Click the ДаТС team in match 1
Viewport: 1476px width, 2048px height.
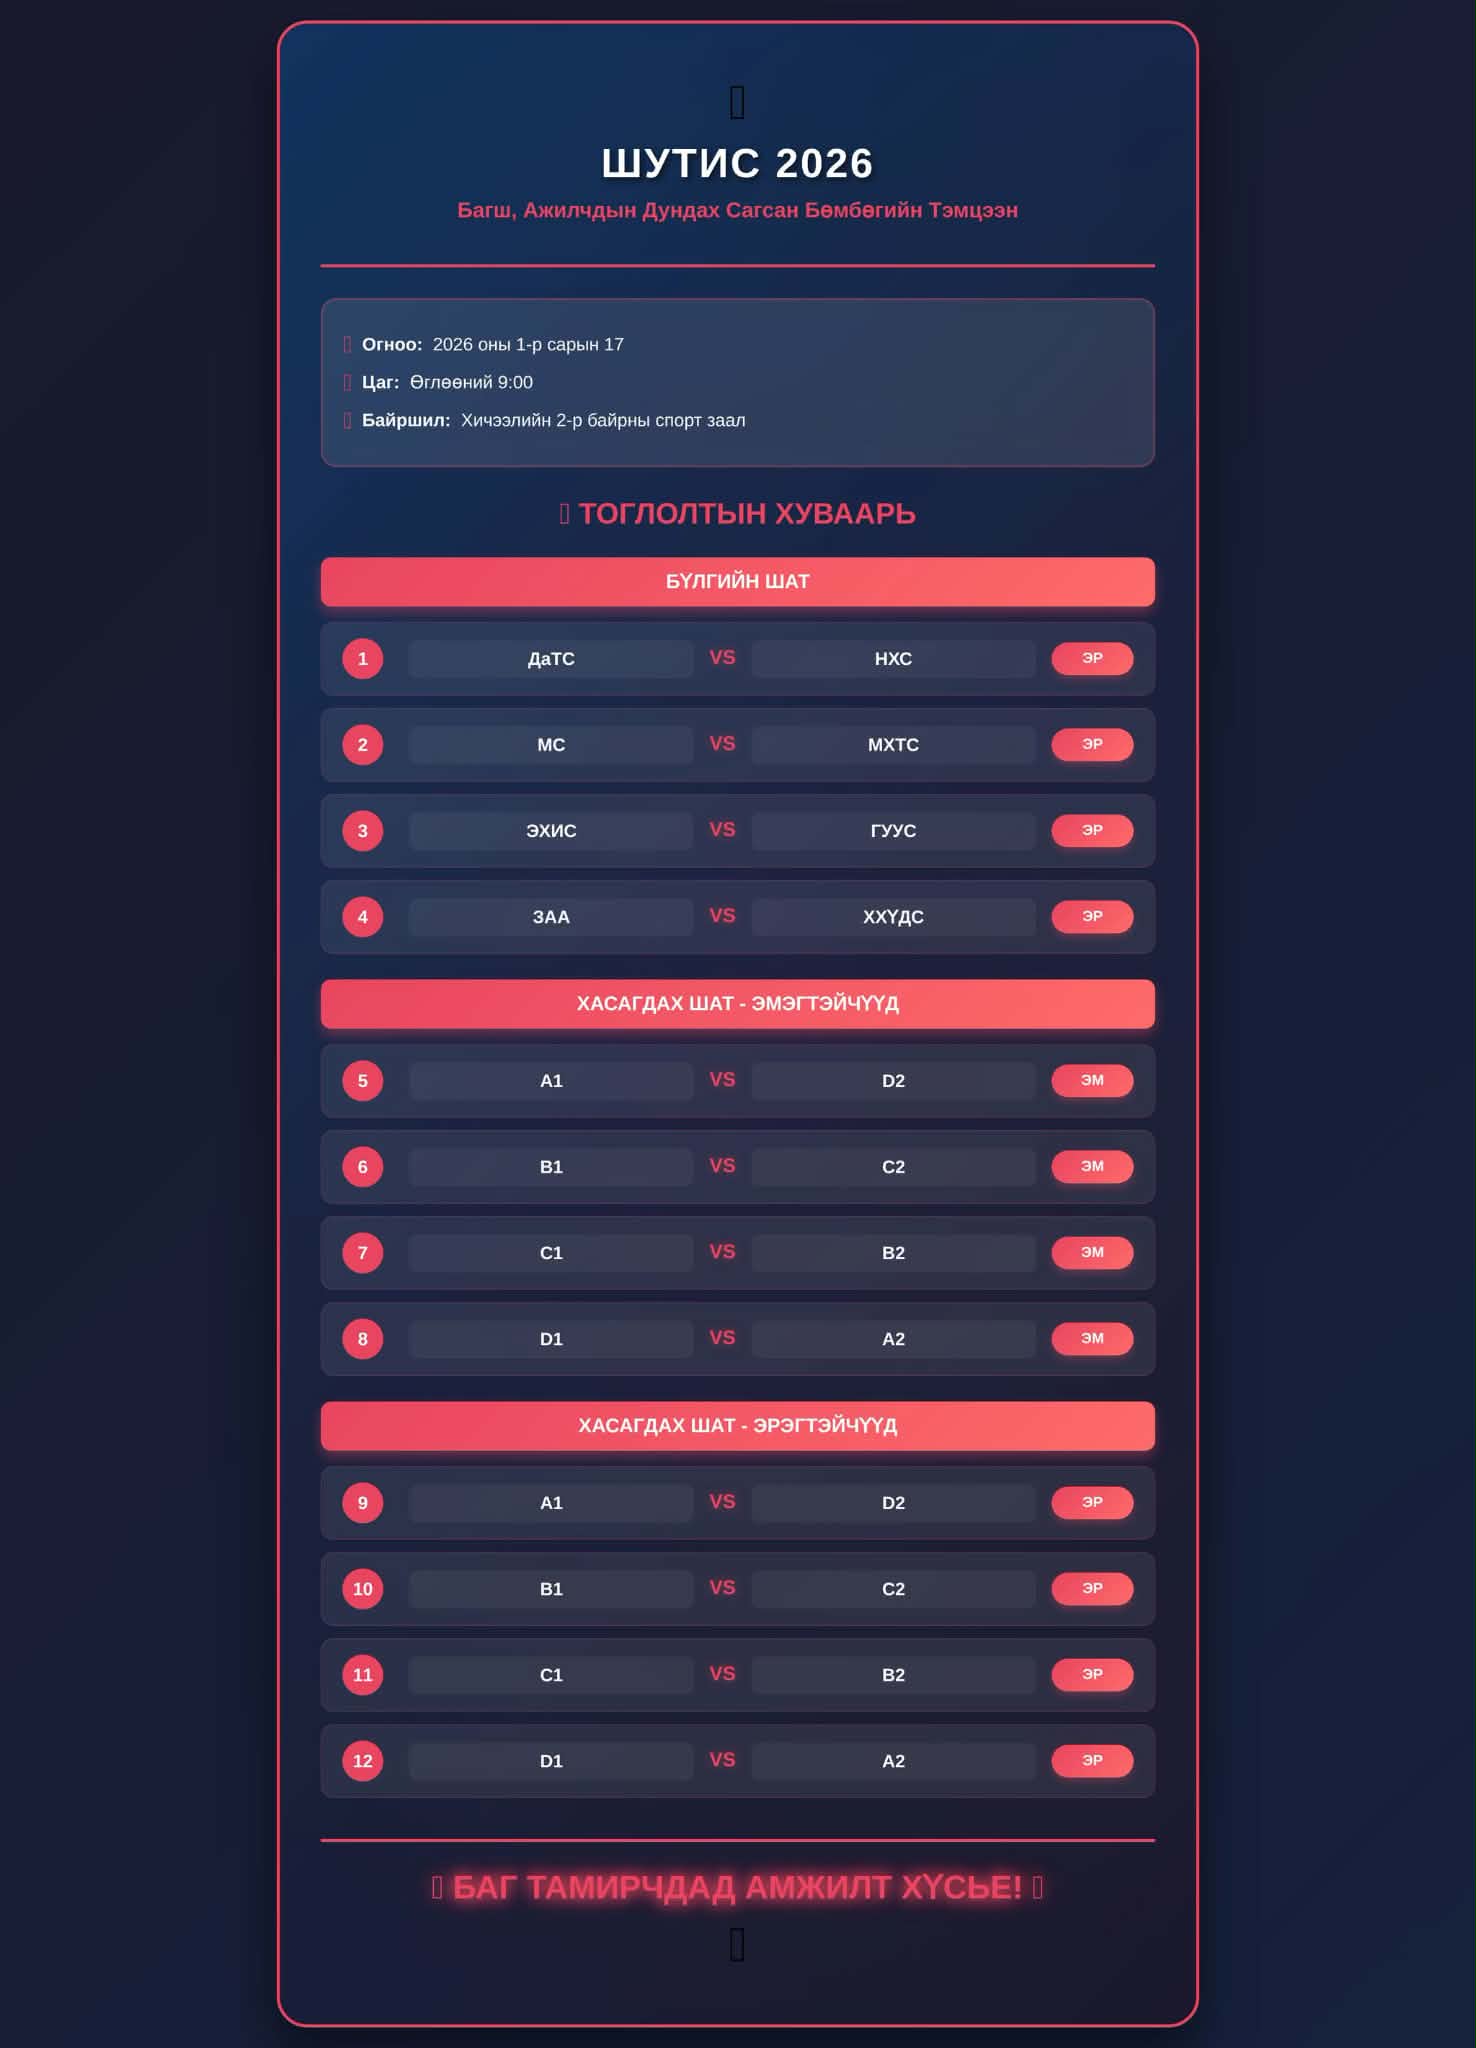coord(550,659)
